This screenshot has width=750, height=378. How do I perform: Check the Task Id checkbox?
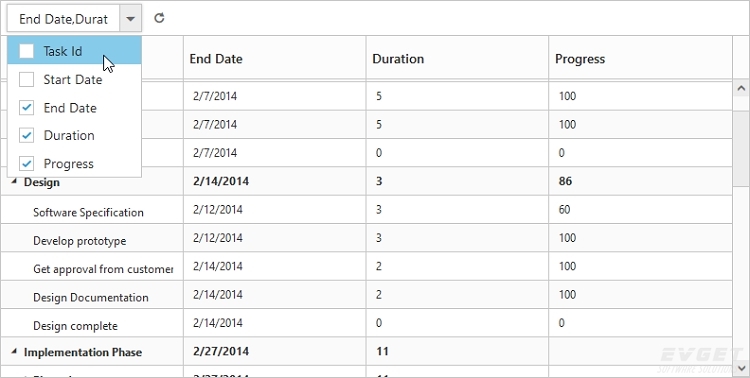point(26,51)
